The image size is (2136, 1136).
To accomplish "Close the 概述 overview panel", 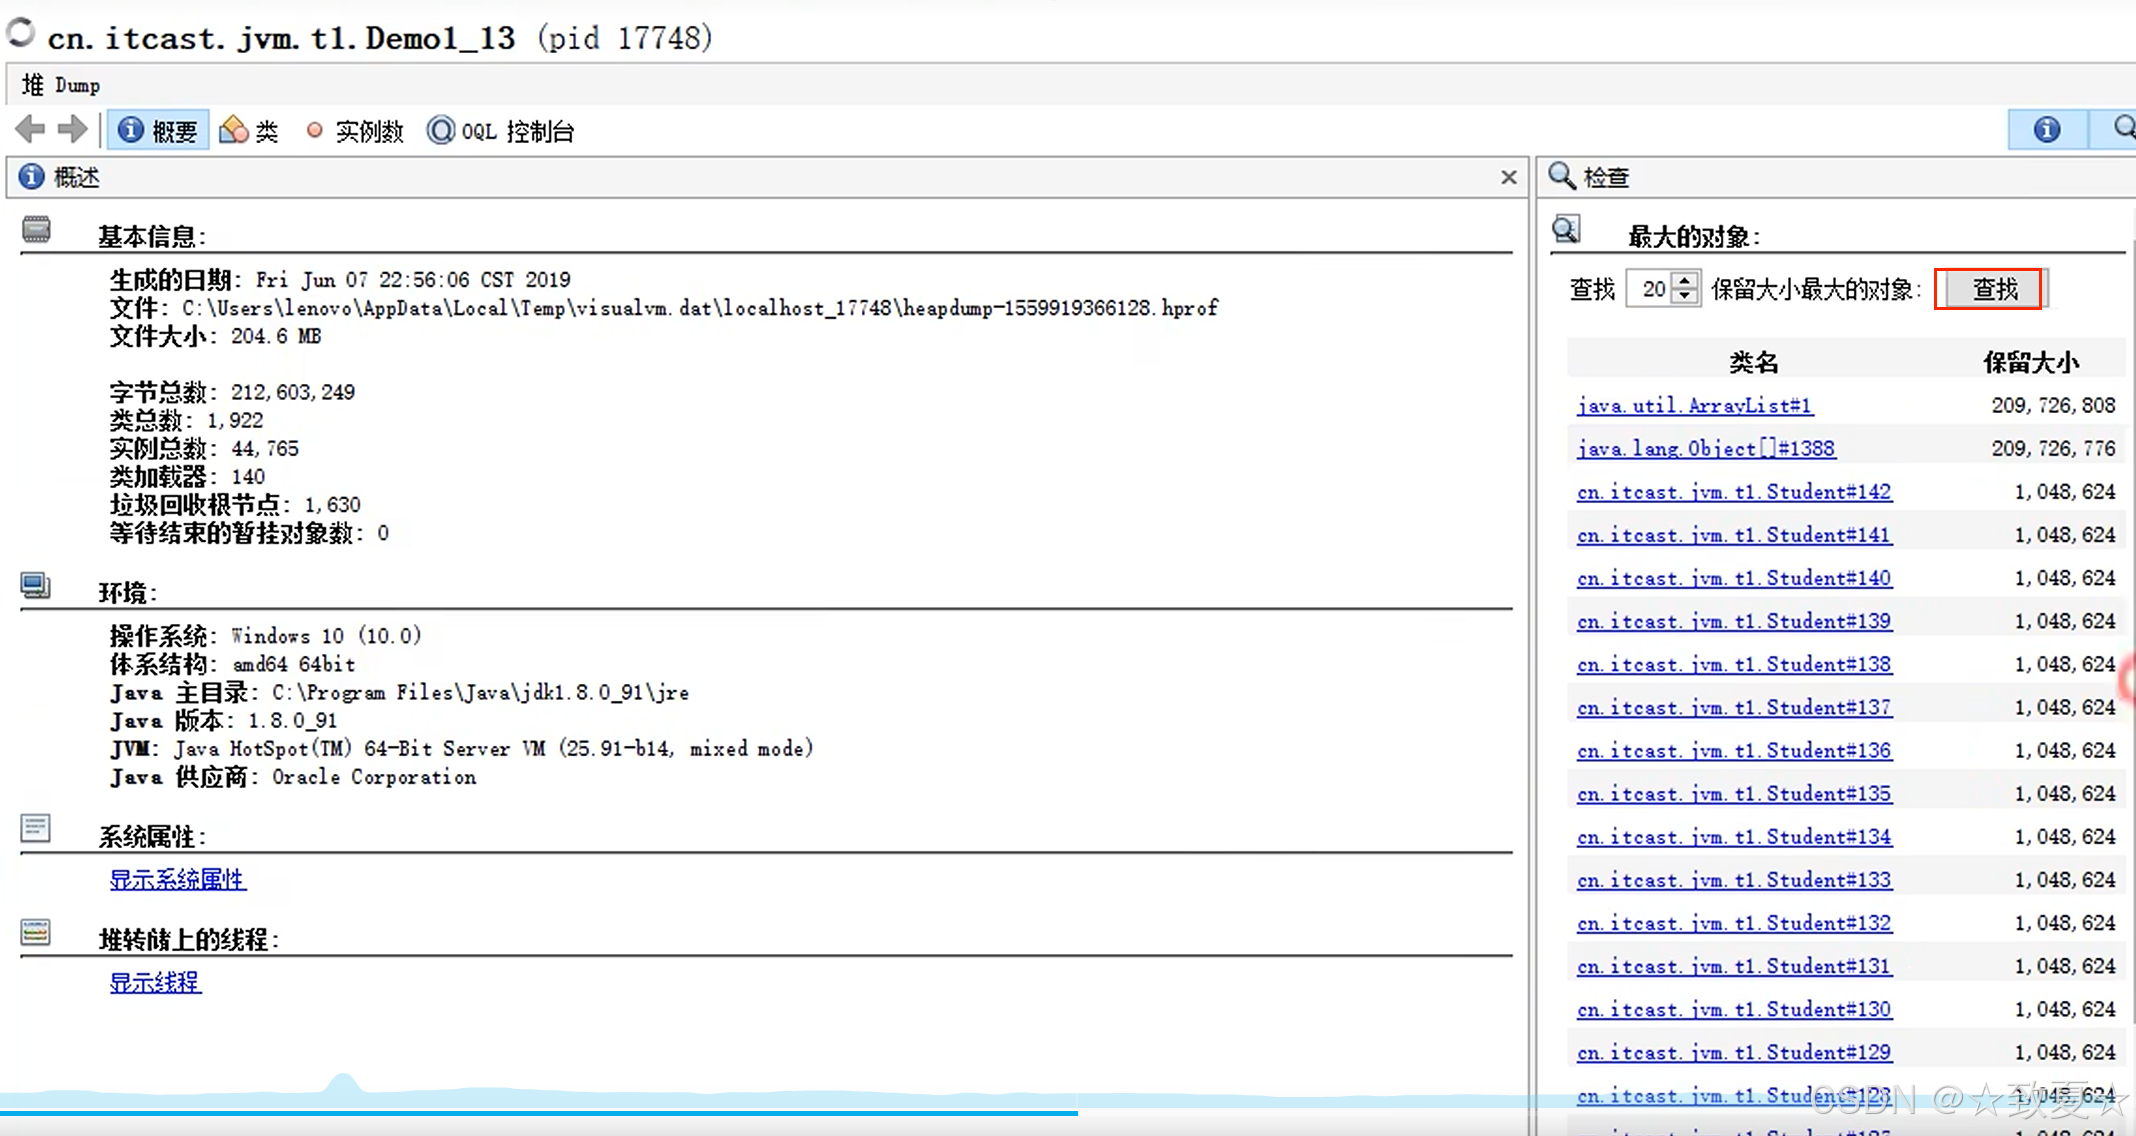I will pos(1509,178).
